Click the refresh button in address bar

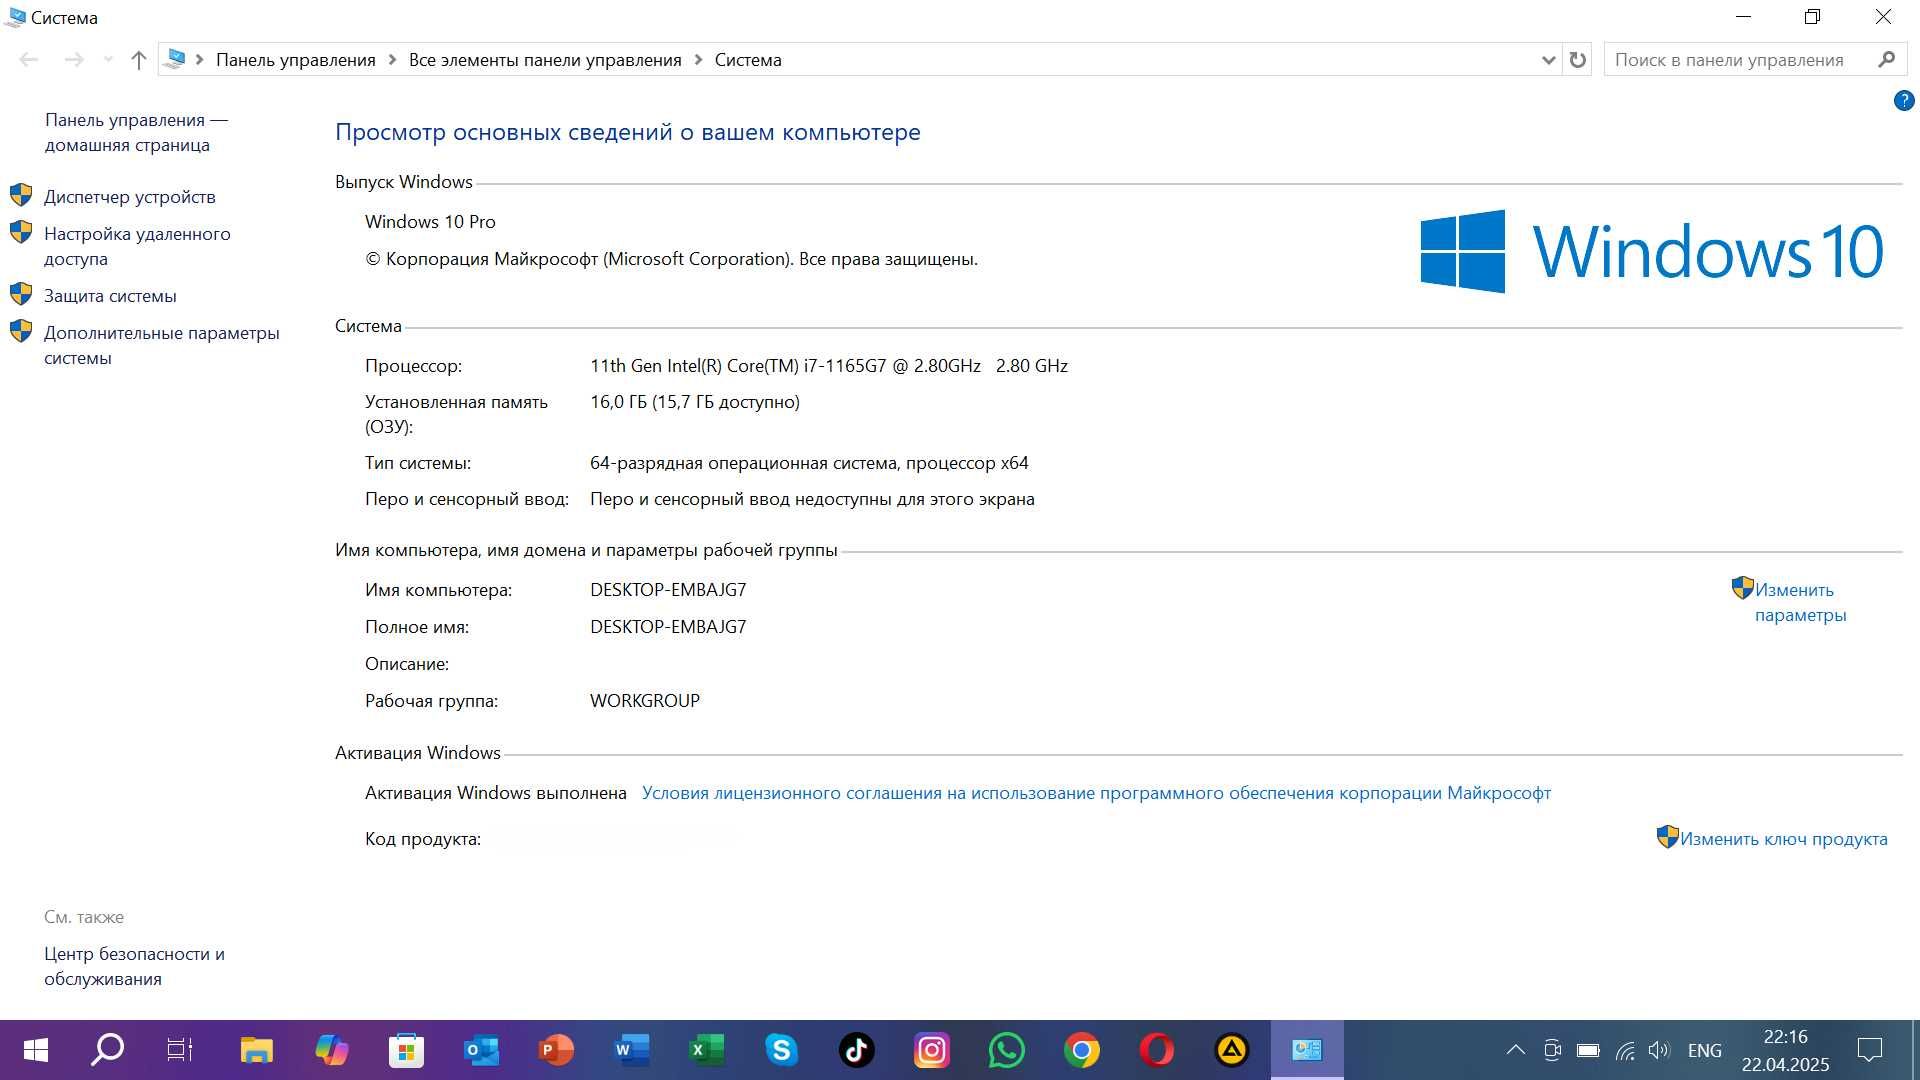1577,60
